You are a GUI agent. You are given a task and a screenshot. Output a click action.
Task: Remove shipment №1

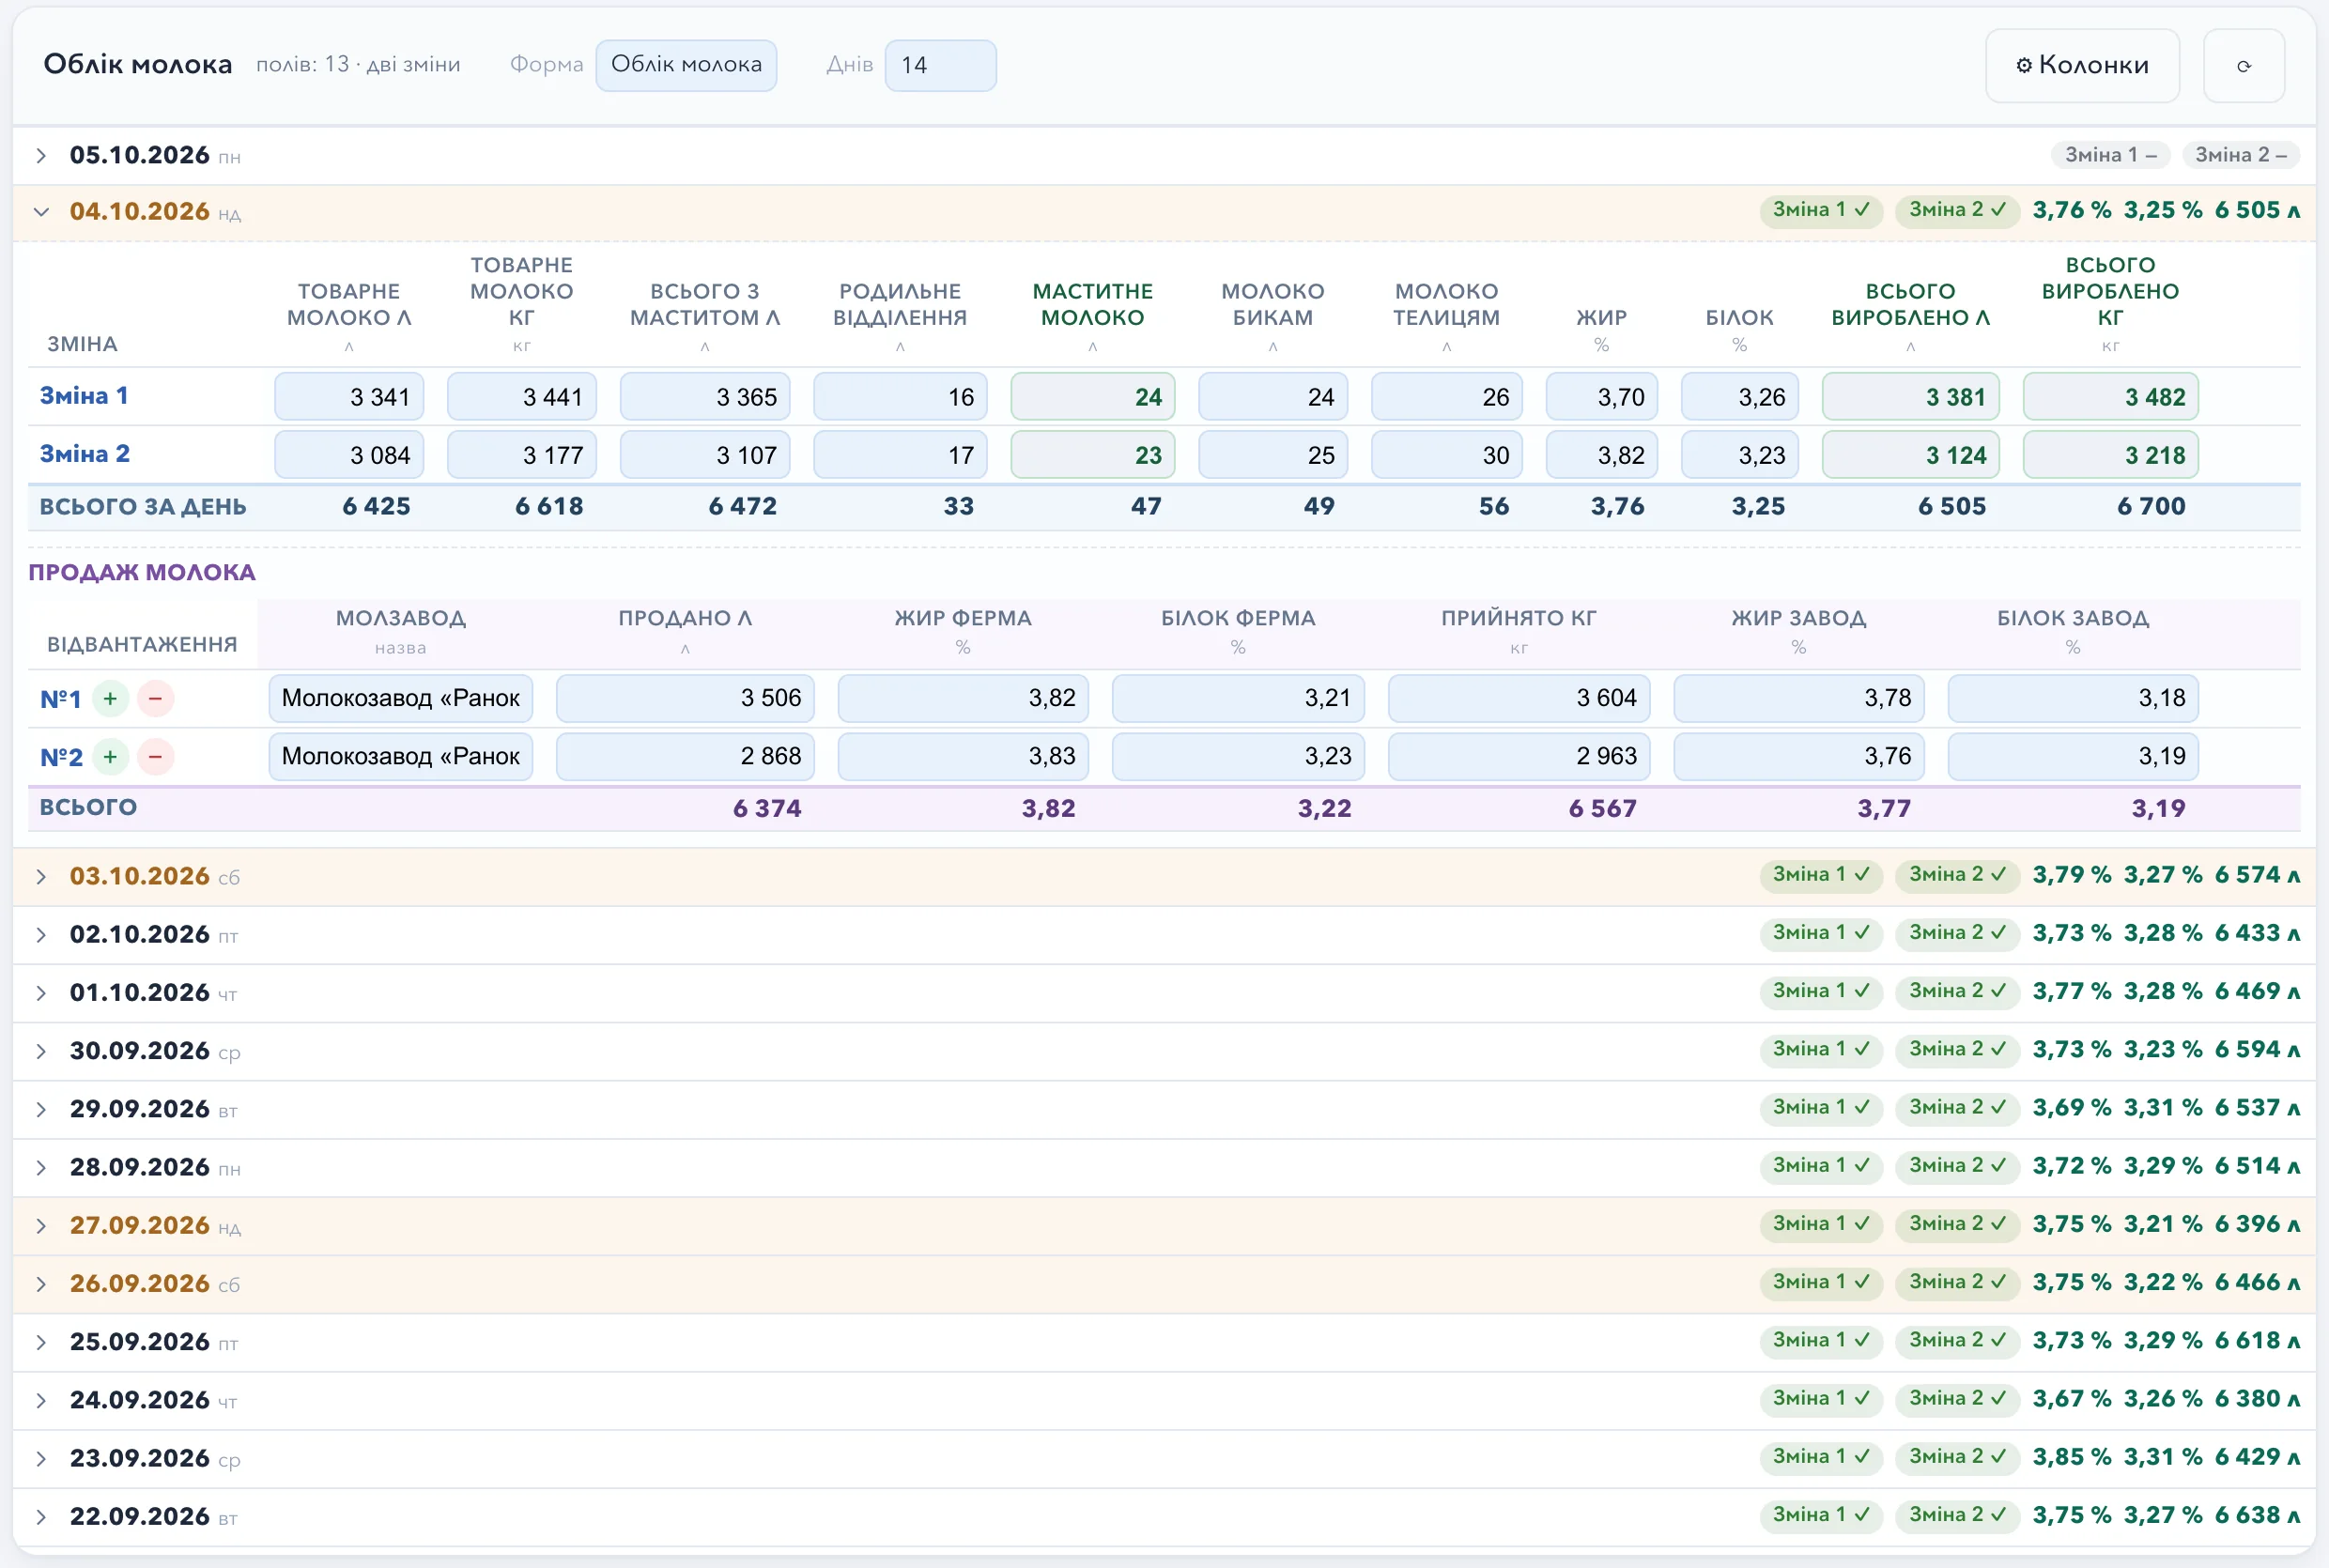point(155,698)
